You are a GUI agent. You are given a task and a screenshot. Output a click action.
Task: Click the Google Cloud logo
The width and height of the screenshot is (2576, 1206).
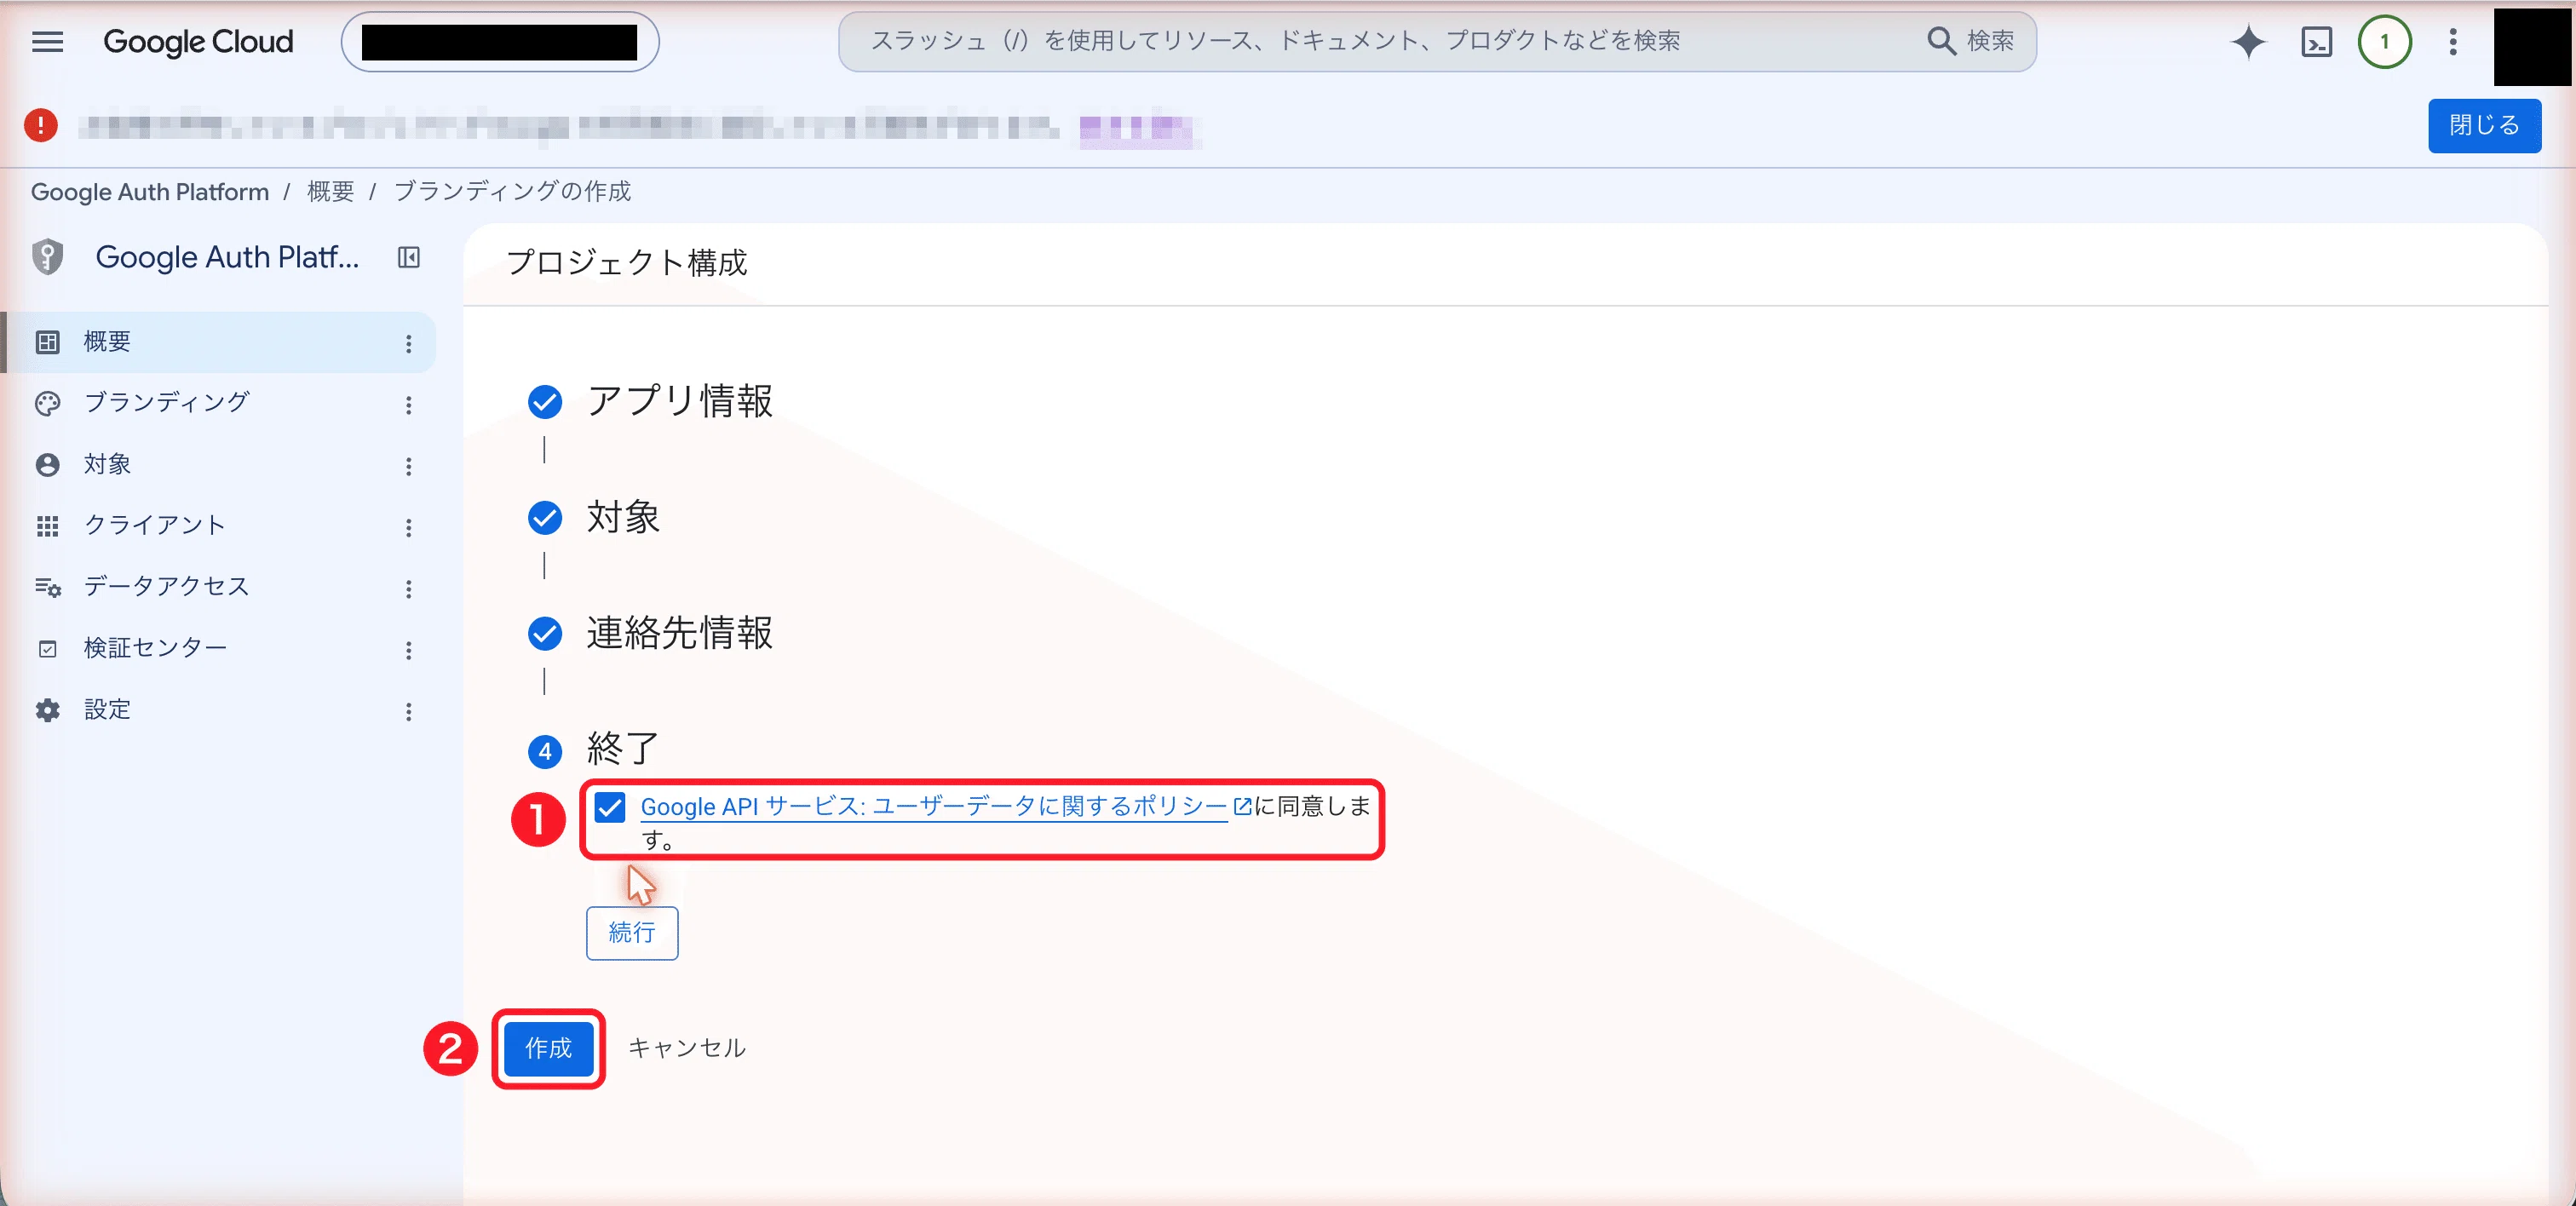click(x=198, y=41)
